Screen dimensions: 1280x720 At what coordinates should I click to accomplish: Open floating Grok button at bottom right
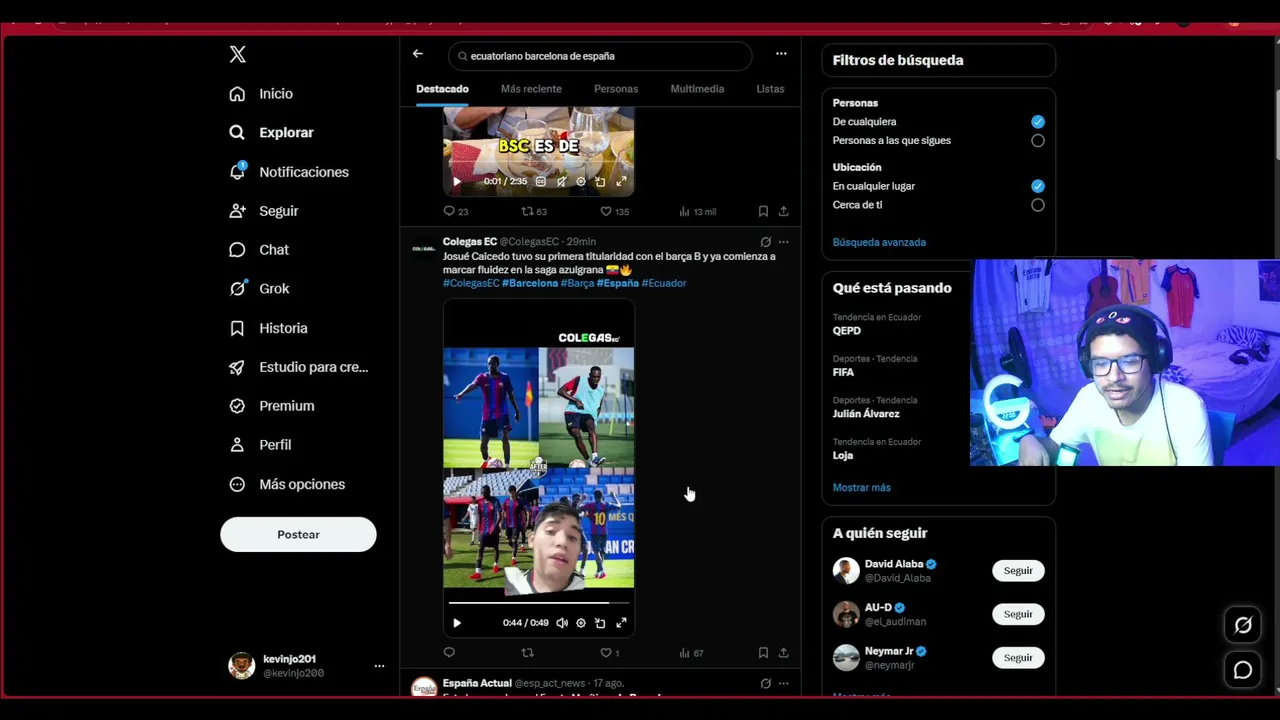[x=1243, y=625]
